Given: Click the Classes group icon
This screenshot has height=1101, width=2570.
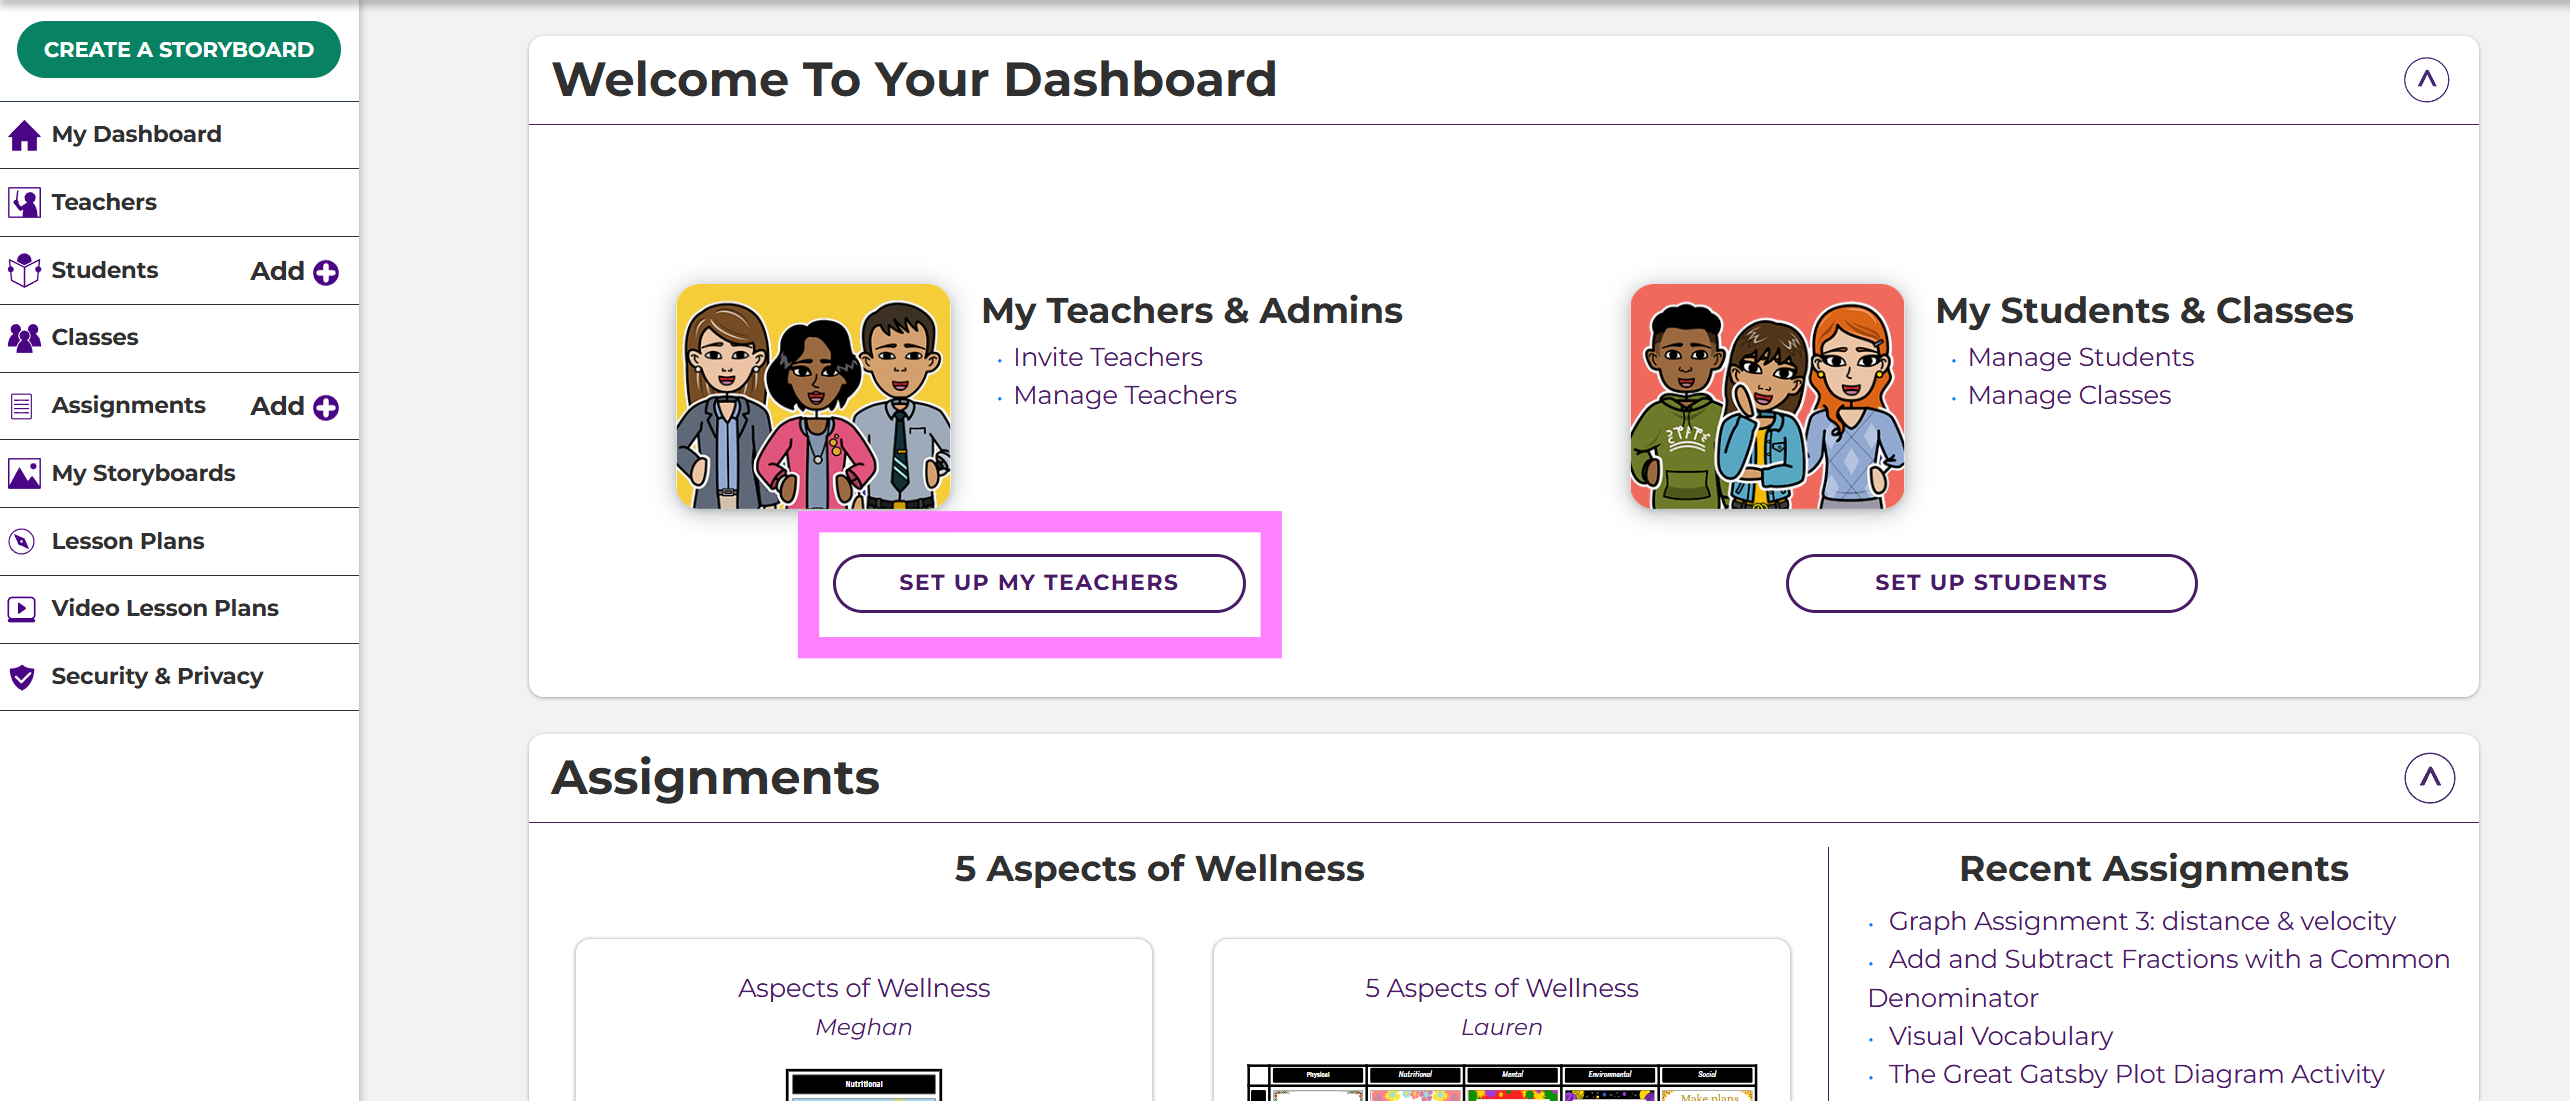Looking at the screenshot, I should tap(24, 338).
